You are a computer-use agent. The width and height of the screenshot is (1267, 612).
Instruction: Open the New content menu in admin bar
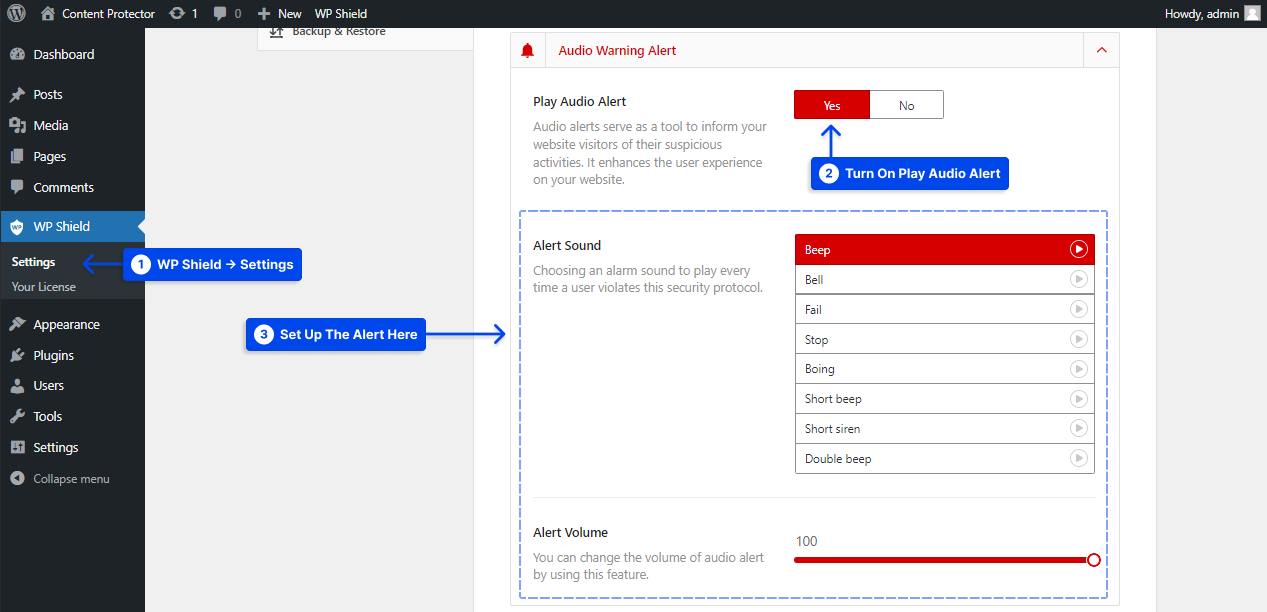(279, 13)
